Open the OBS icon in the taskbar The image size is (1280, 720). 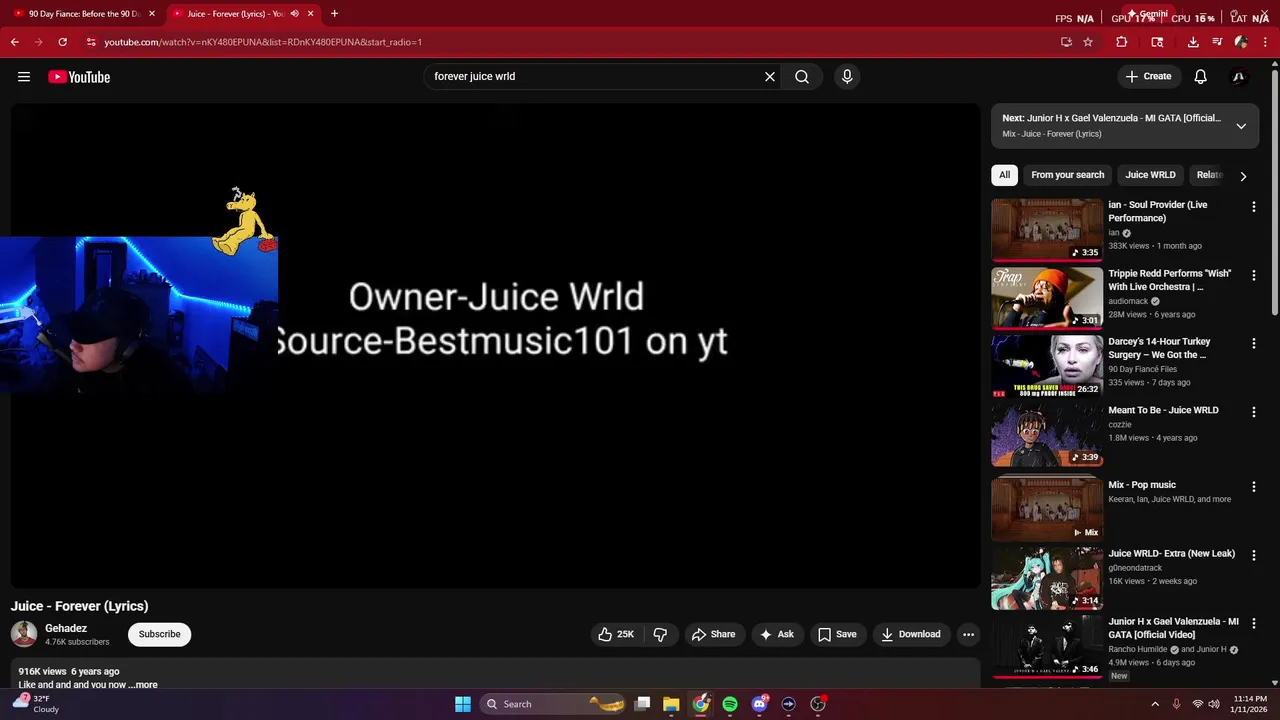[x=818, y=704]
